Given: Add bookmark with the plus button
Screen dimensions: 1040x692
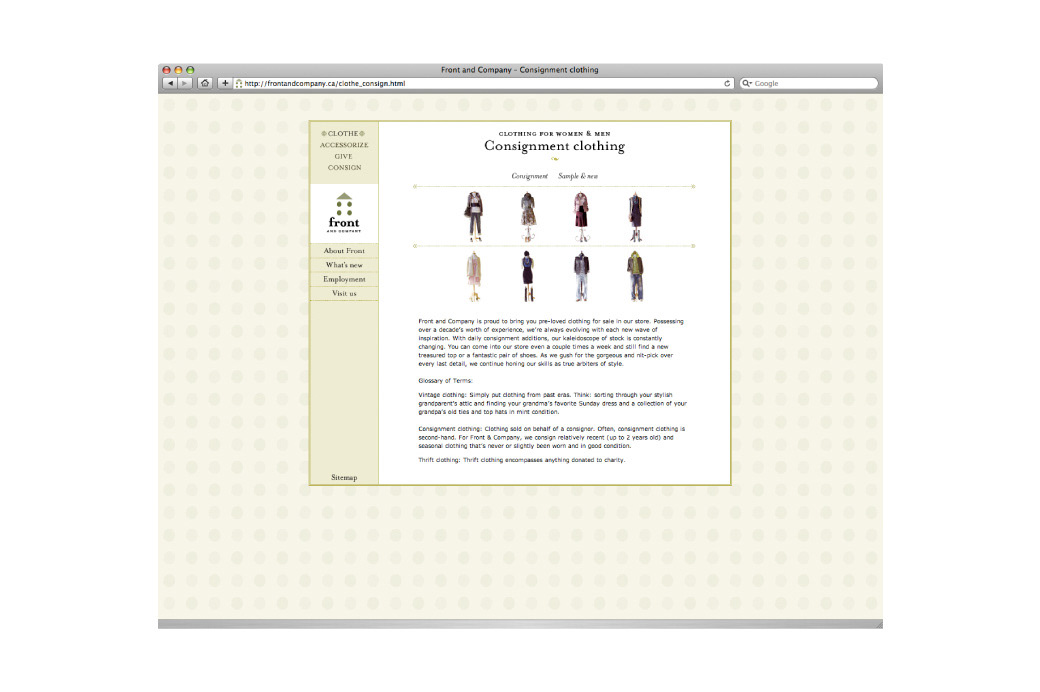Looking at the screenshot, I should click(x=225, y=84).
